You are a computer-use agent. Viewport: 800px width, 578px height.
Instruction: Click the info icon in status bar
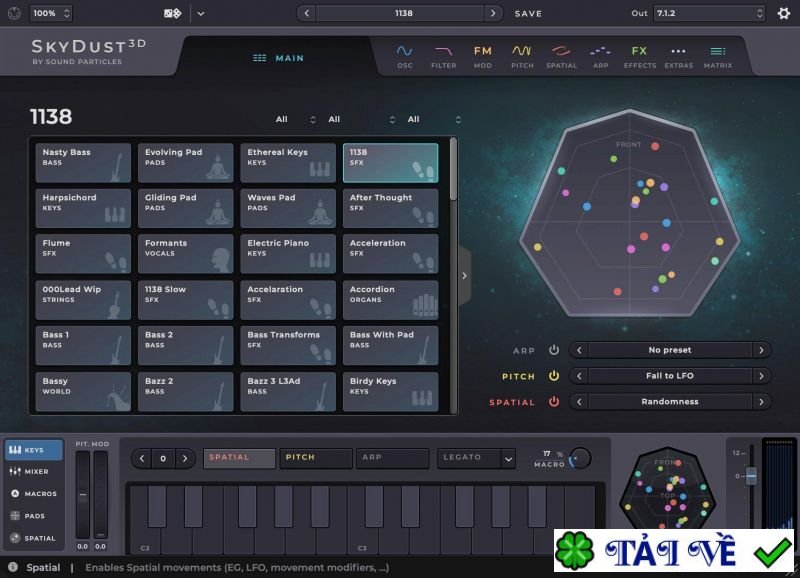point(13,567)
